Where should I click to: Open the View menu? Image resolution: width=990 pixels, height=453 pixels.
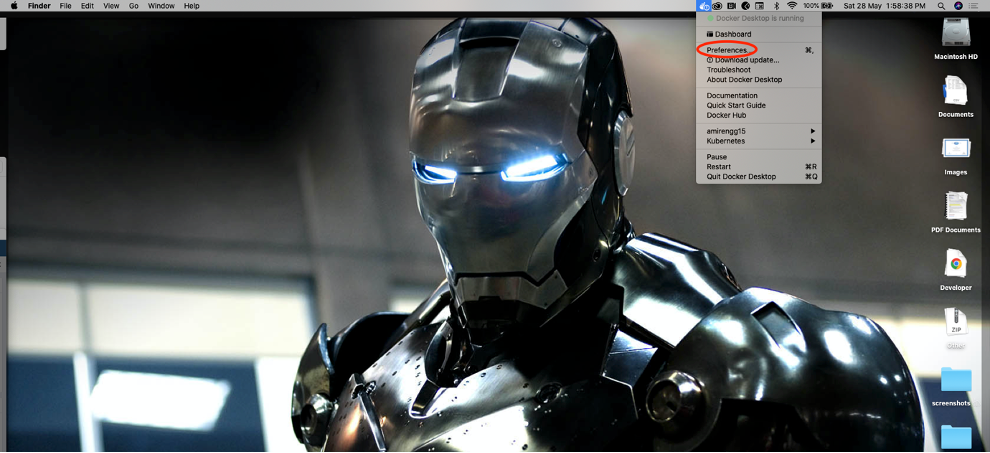click(111, 6)
